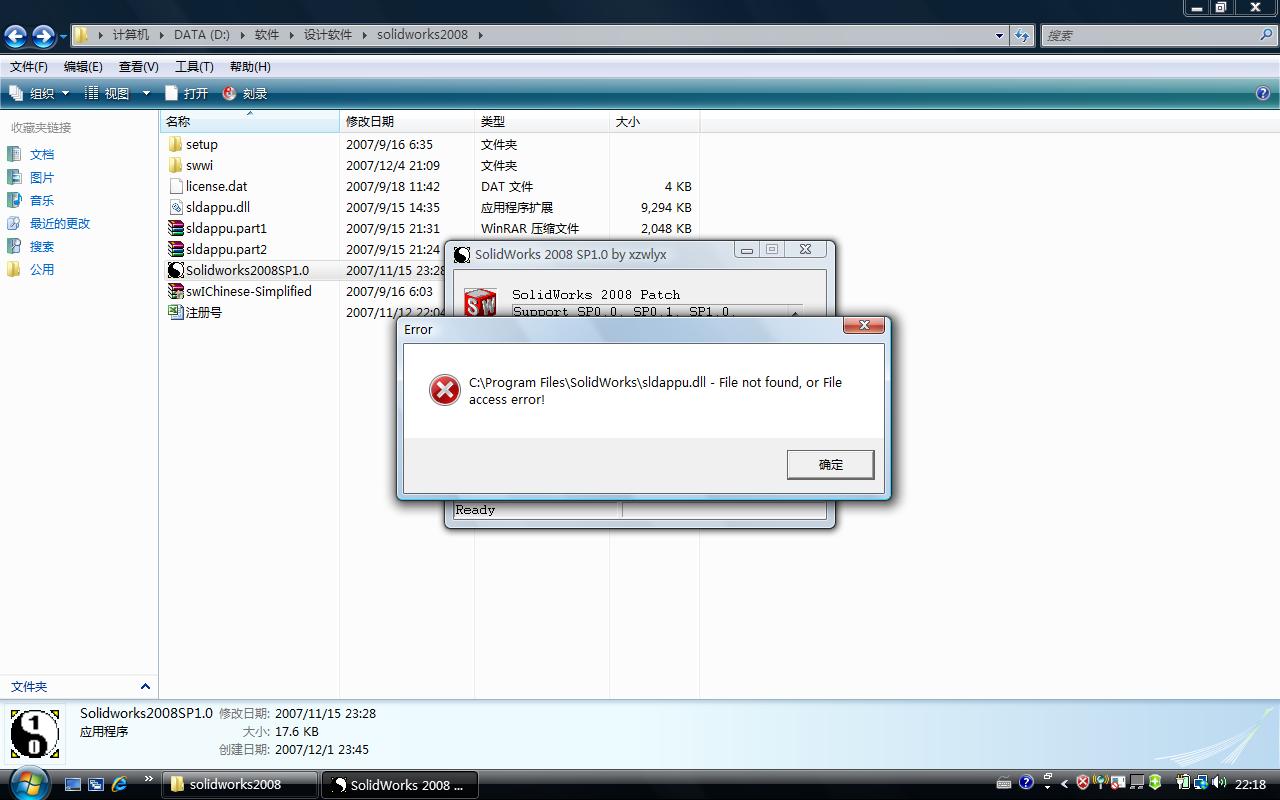
Task: Click the Explorer forward arrow button
Action: 43,37
